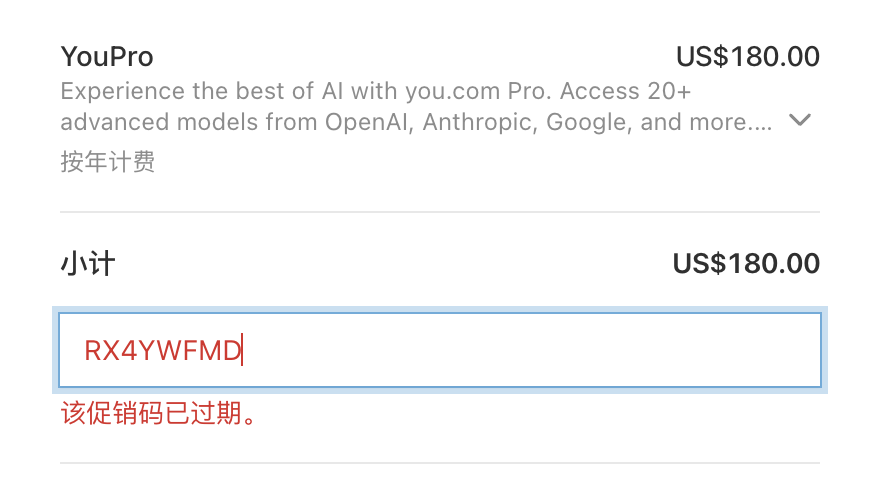The width and height of the screenshot is (888, 490).
Task: Focus the promo code input field
Action: (x=439, y=350)
